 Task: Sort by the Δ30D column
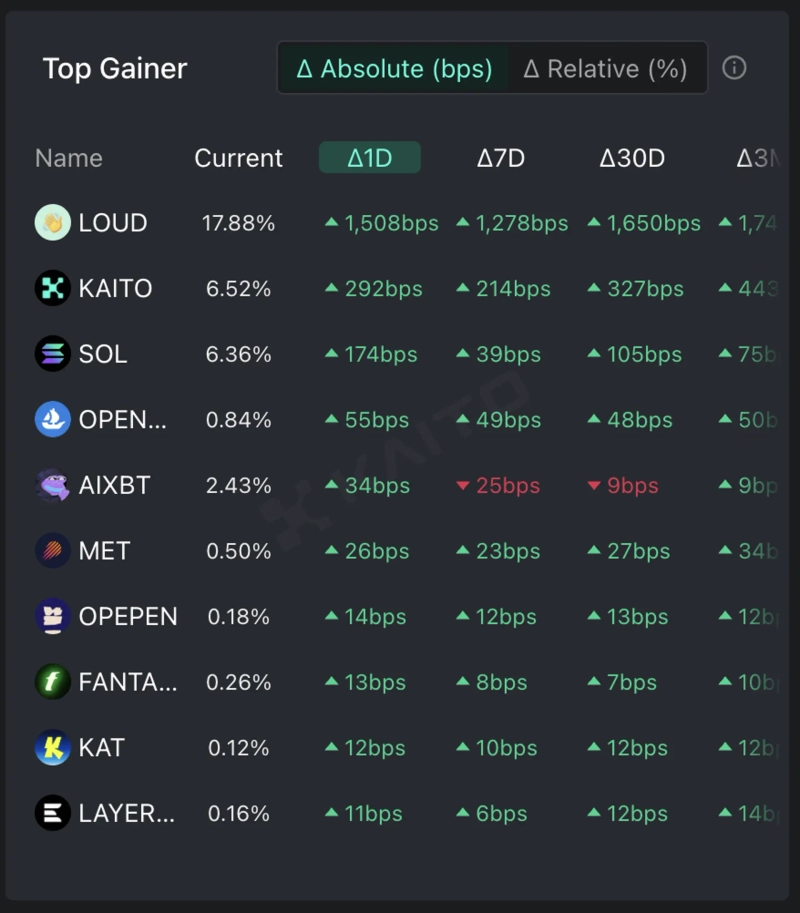tap(632, 158)
